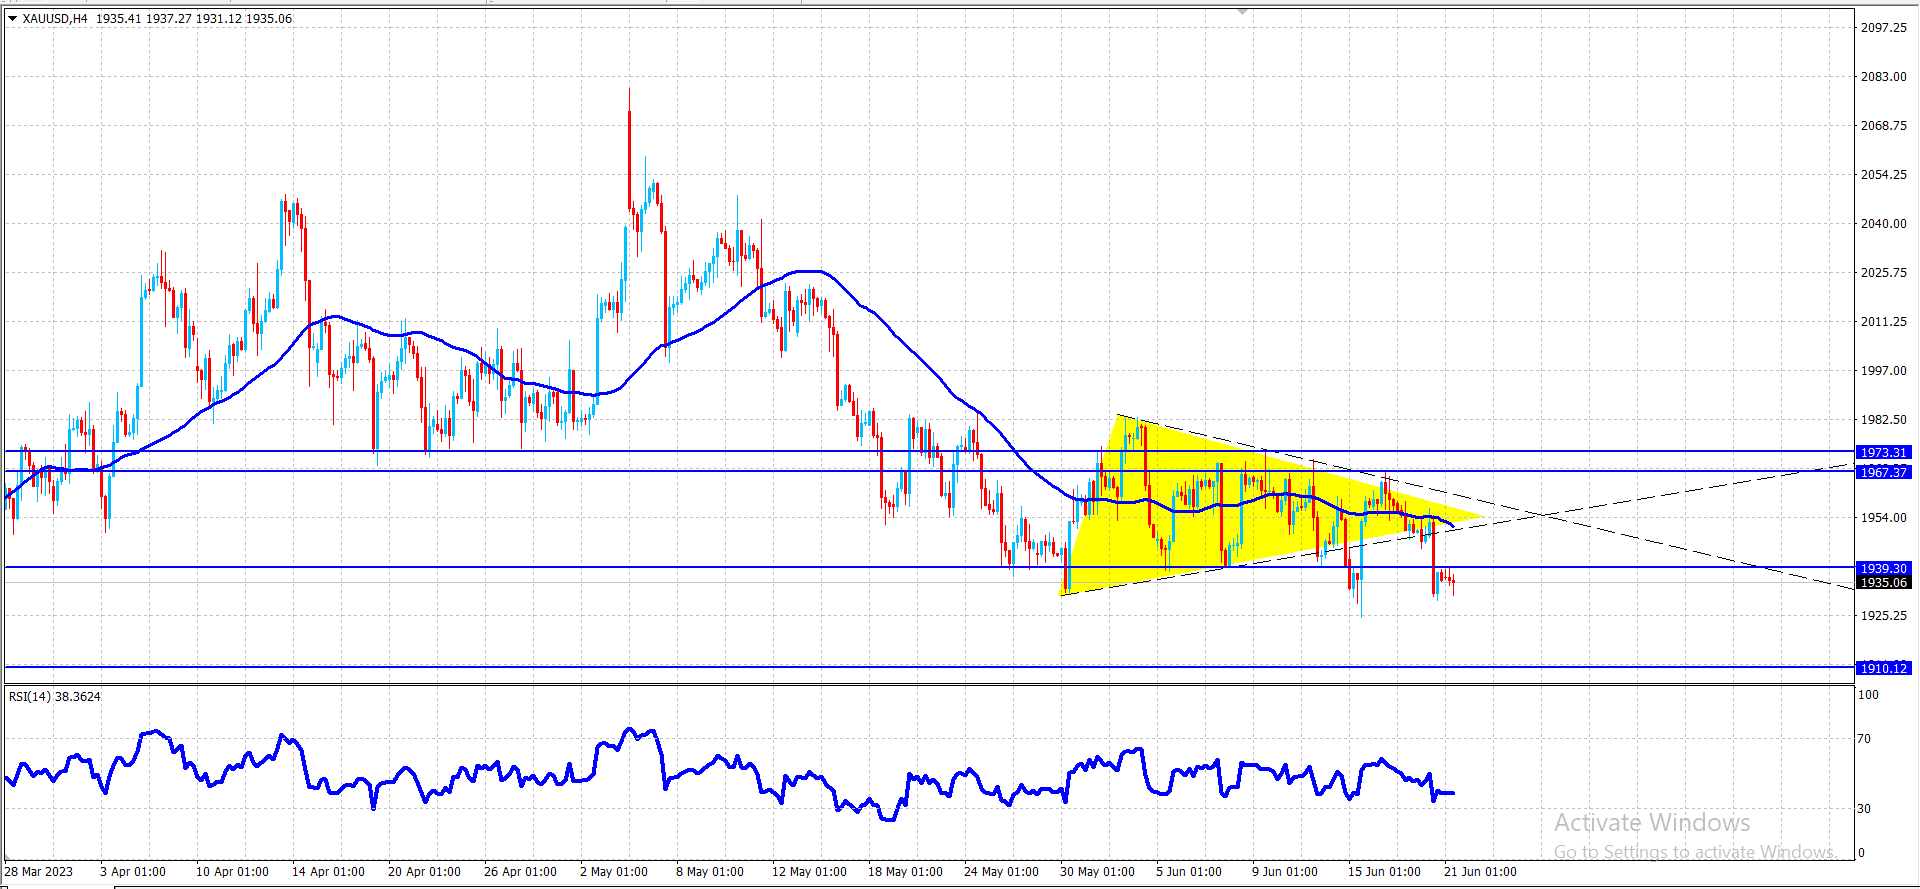Click the 2025.75 price scale value
This screenshot has width=1920, height=889.
coord(1883,273)
